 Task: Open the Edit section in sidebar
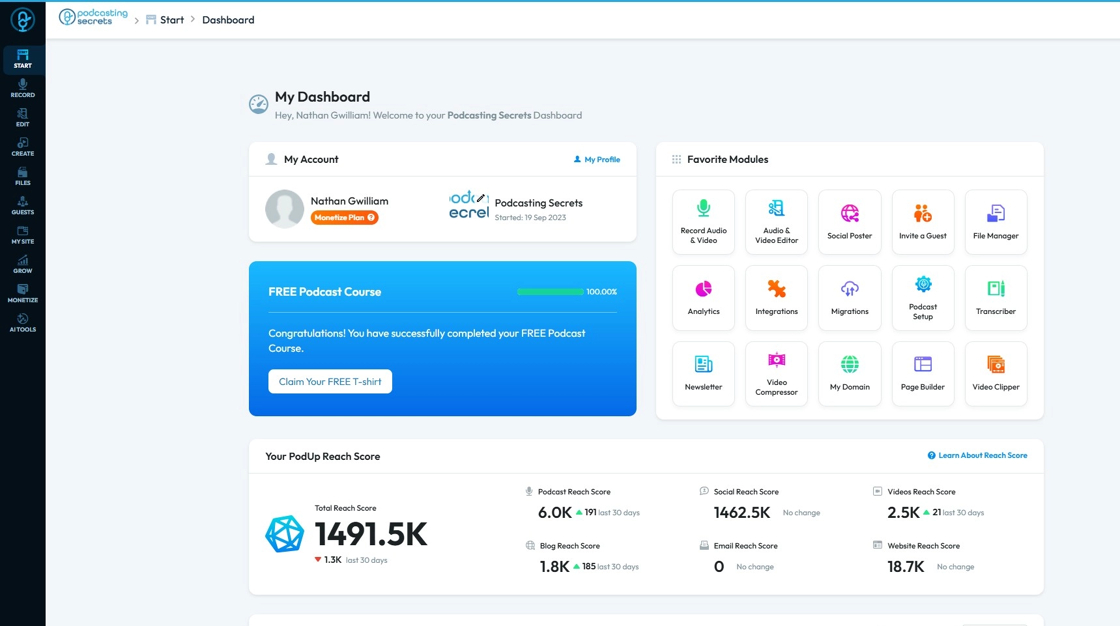[x=22, y=118]
